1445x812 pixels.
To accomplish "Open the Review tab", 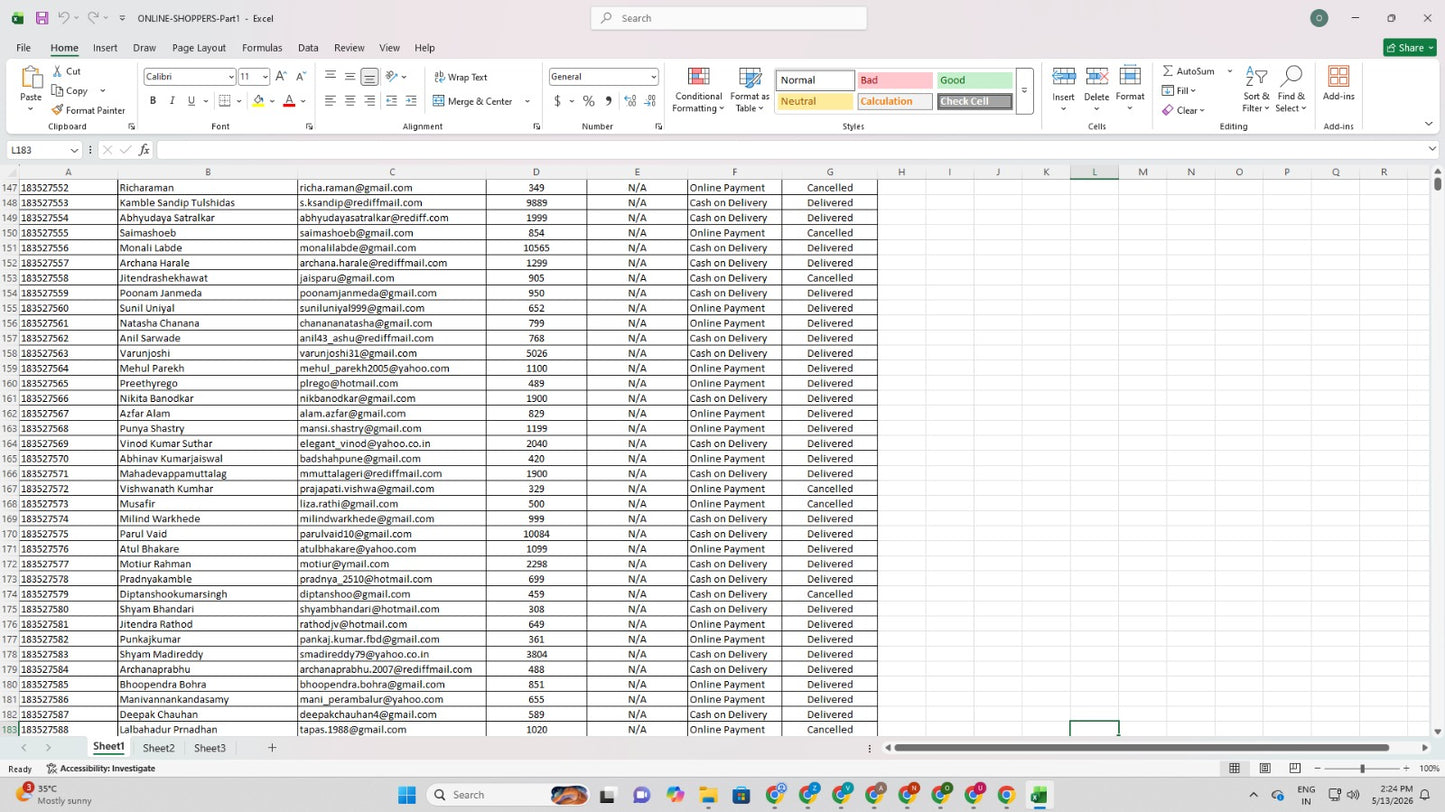I will [x=349, y=48].
